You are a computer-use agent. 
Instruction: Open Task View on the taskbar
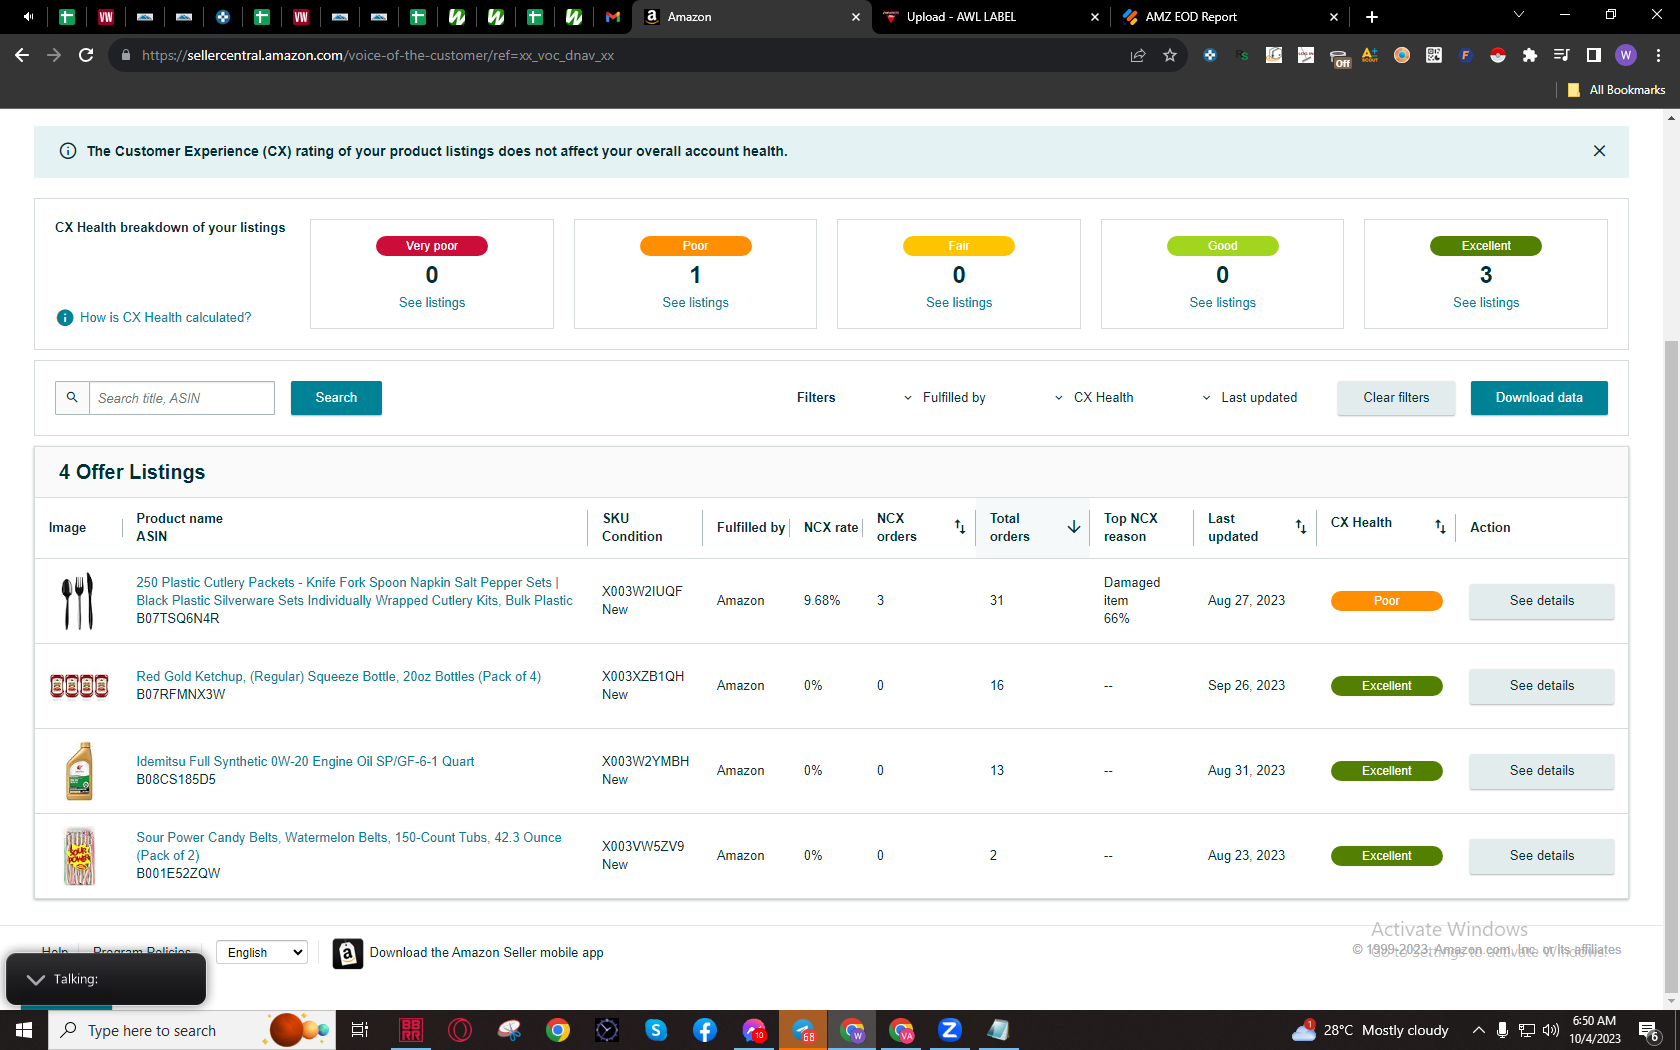tap(360, 1030)
